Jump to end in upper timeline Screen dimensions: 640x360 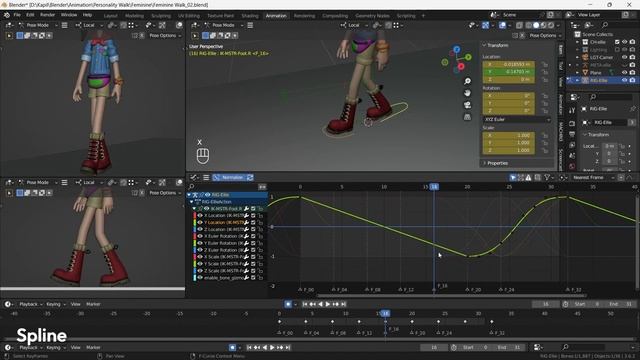pyautogui.click(x=344, y=304)
